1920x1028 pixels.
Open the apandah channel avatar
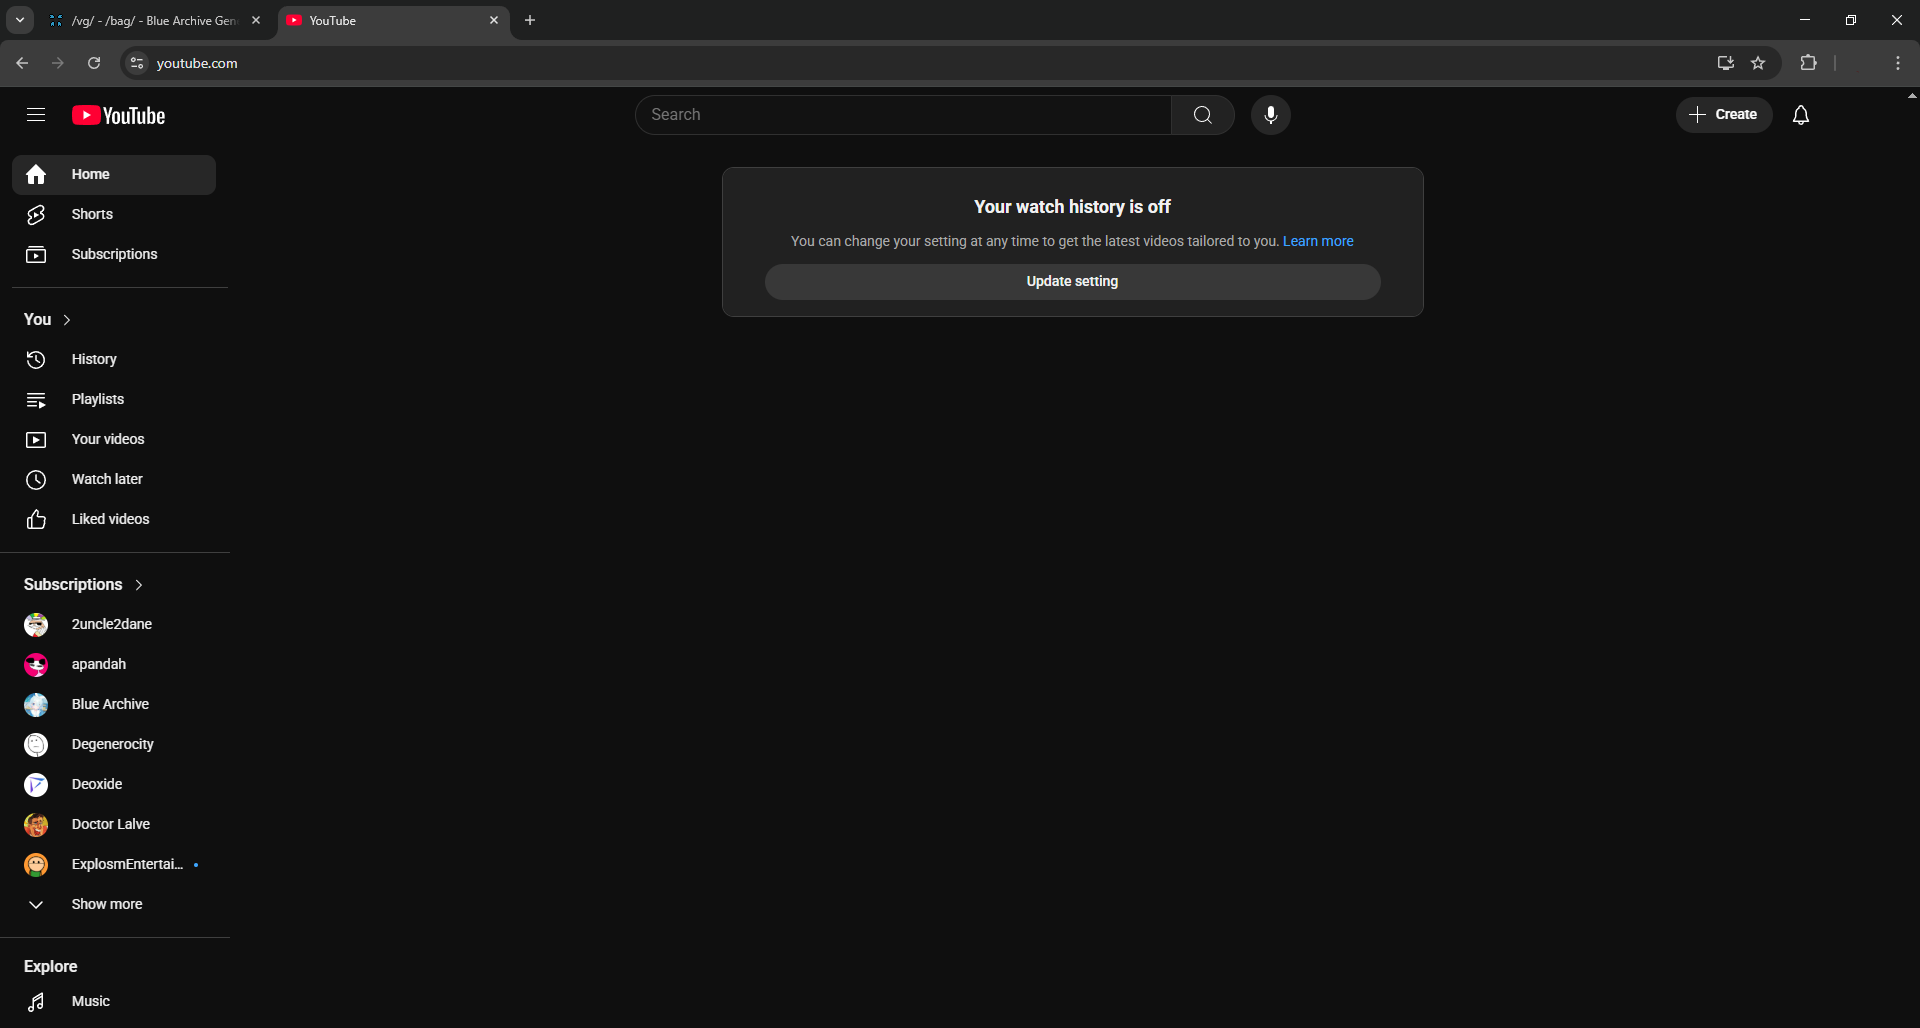pos(36,665)
